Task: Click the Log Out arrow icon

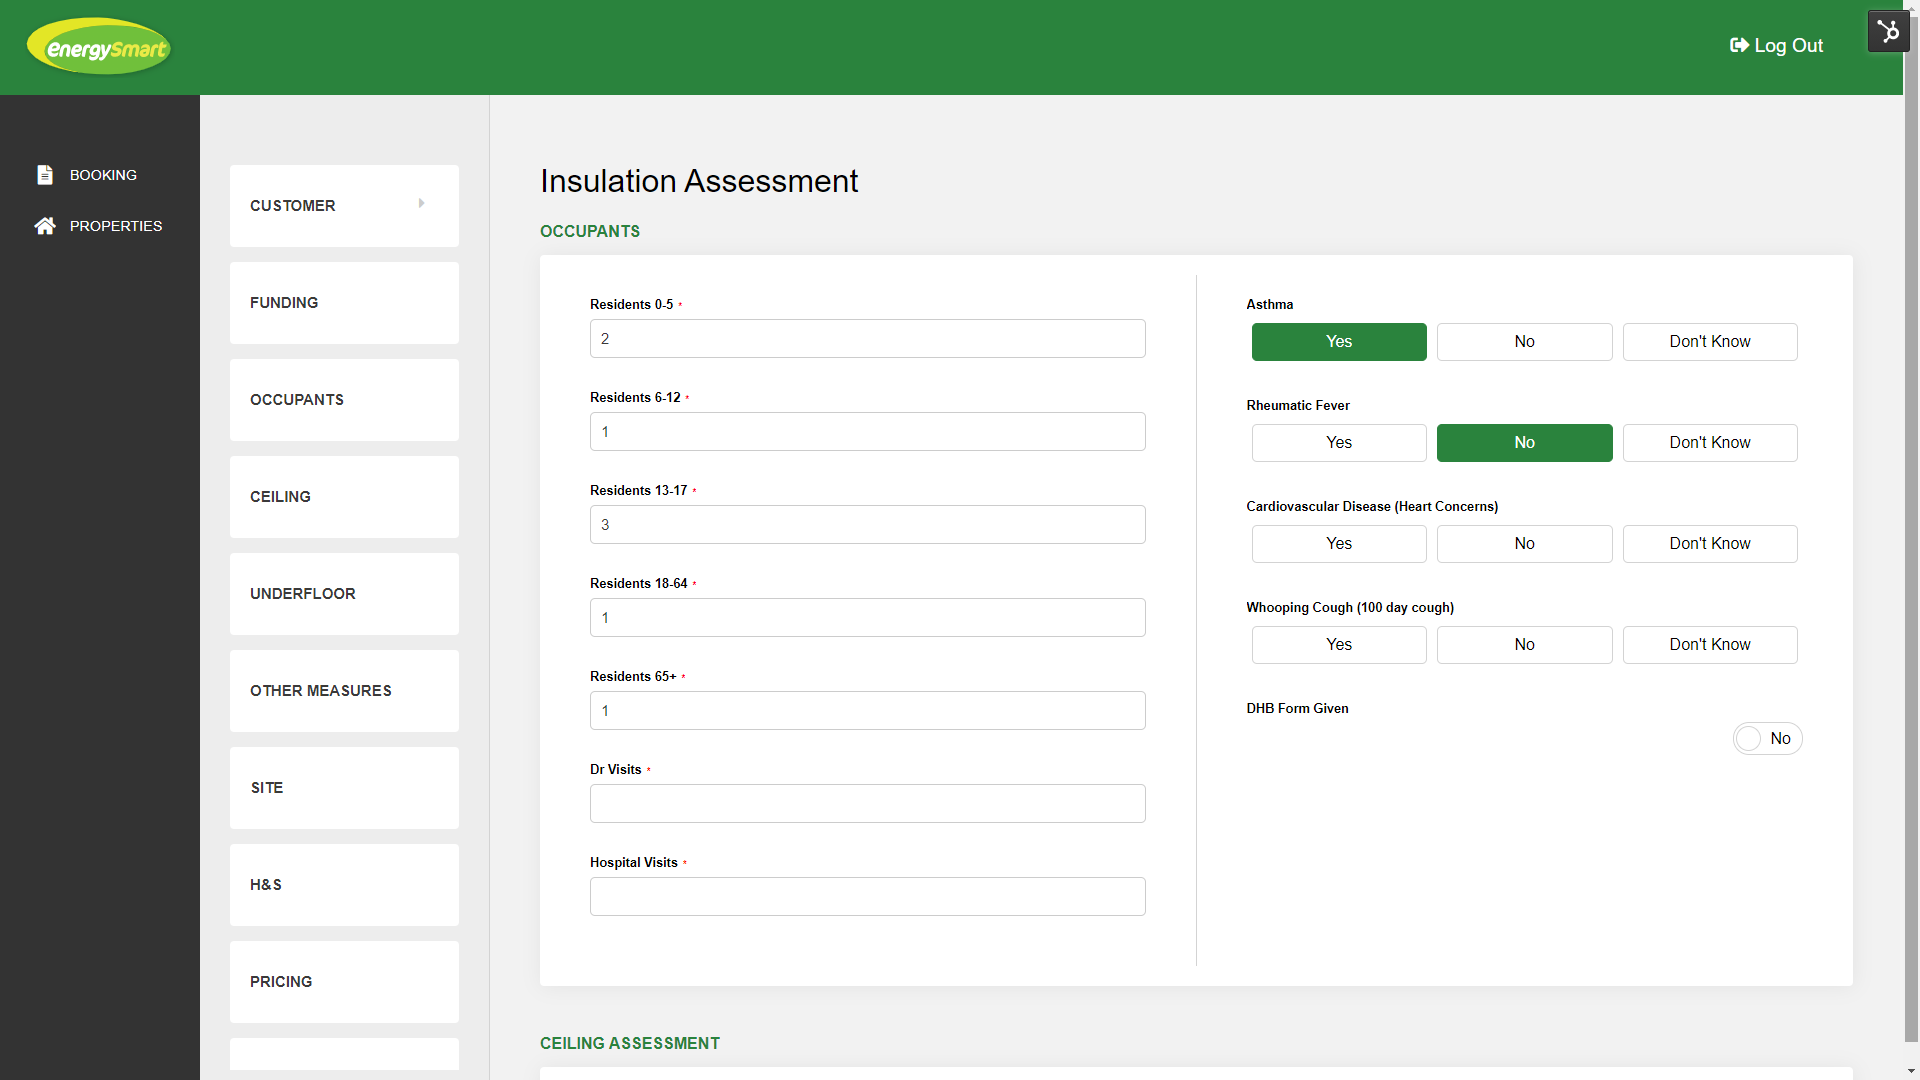Action: (1739, 46)
